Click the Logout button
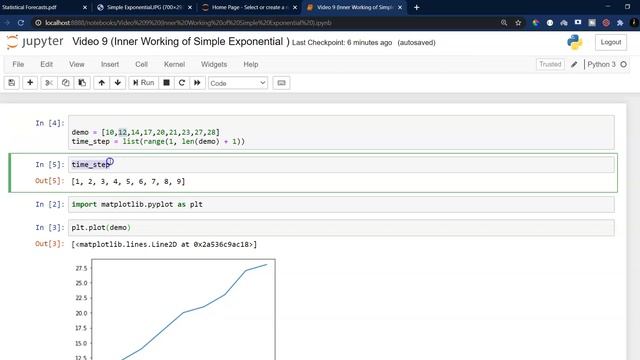The width and height of the screenshot is (640, 360). 611,42
